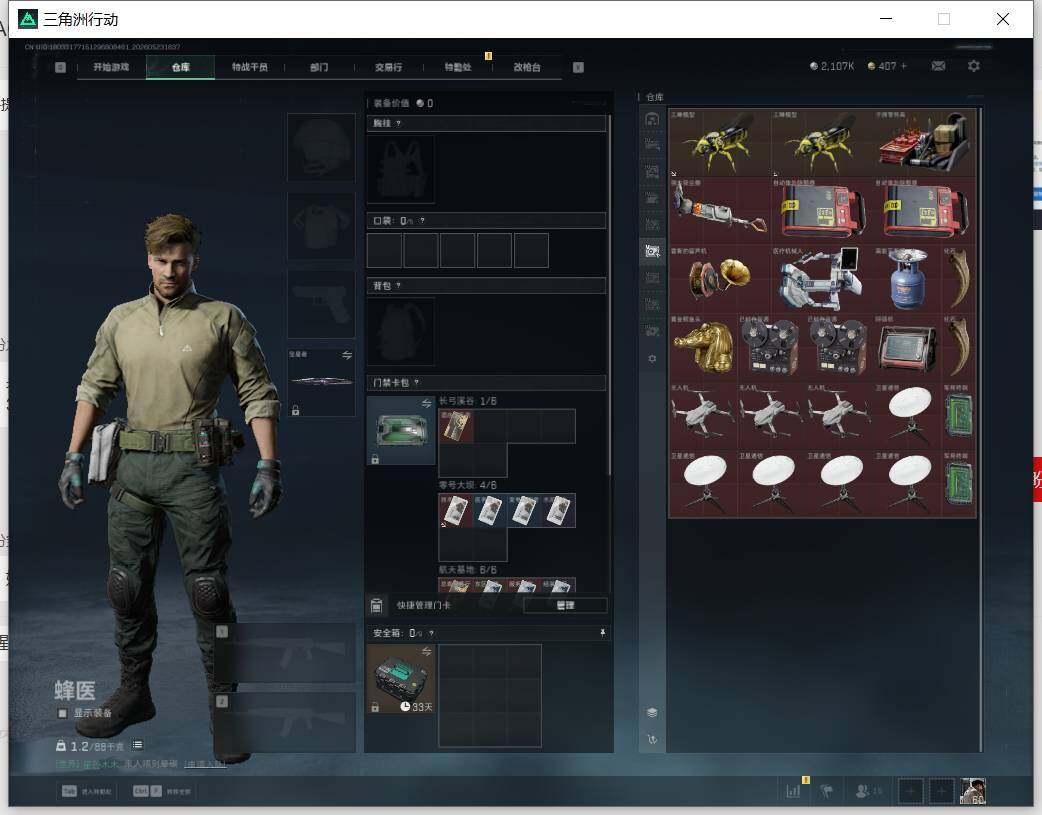
Task: Click the 申请入队 link
Action: [x=205, y=764]
